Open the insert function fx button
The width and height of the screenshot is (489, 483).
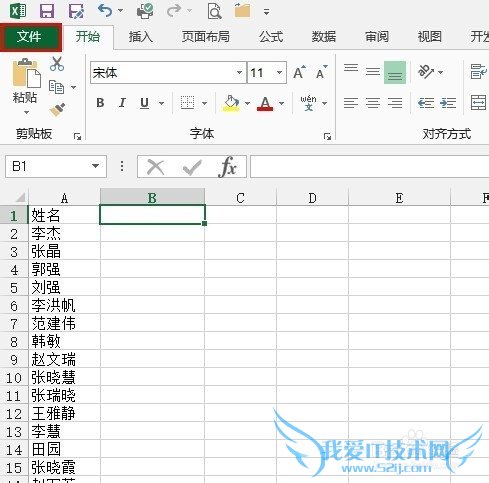click(227, 166)
